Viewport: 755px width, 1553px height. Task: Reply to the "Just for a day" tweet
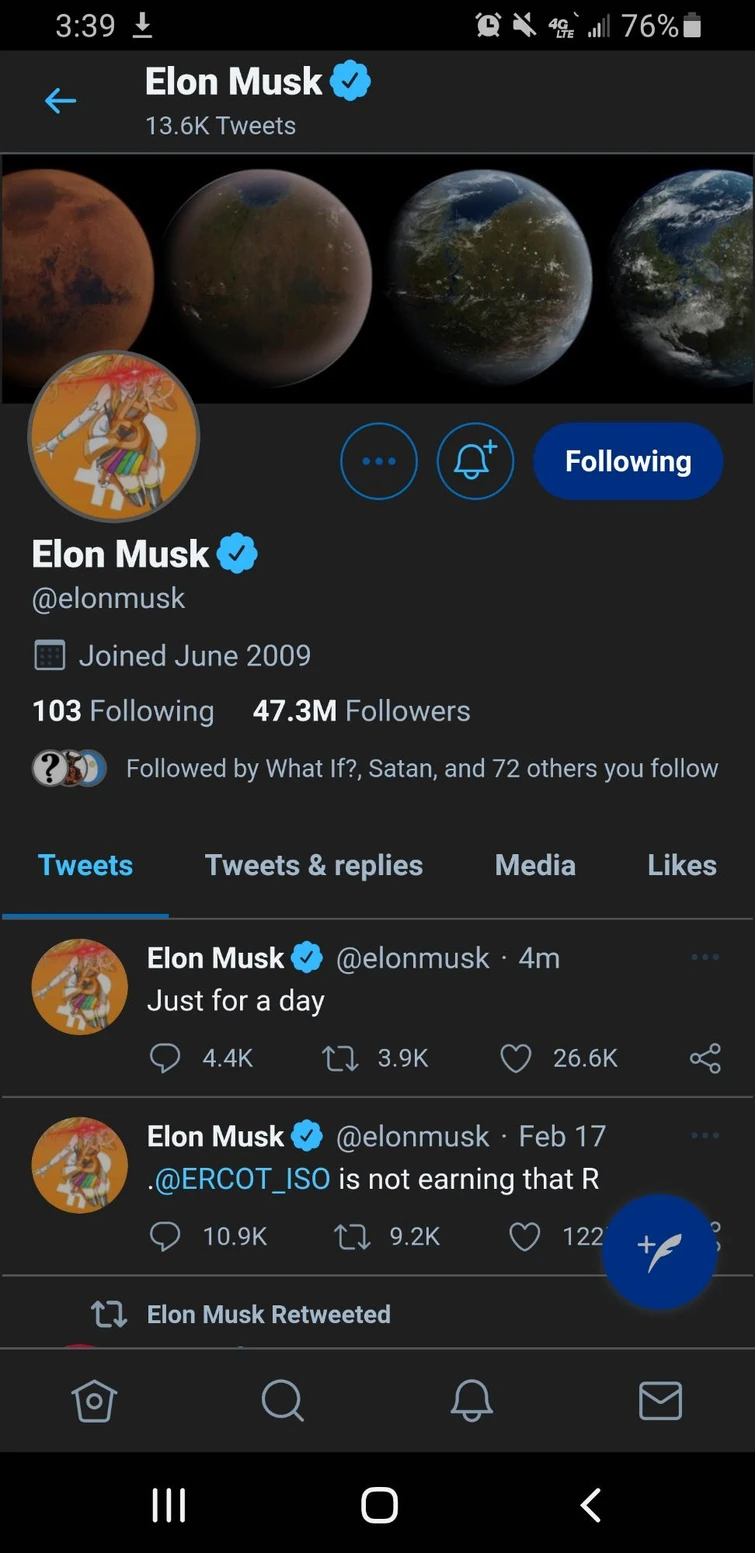point(165,1058)
